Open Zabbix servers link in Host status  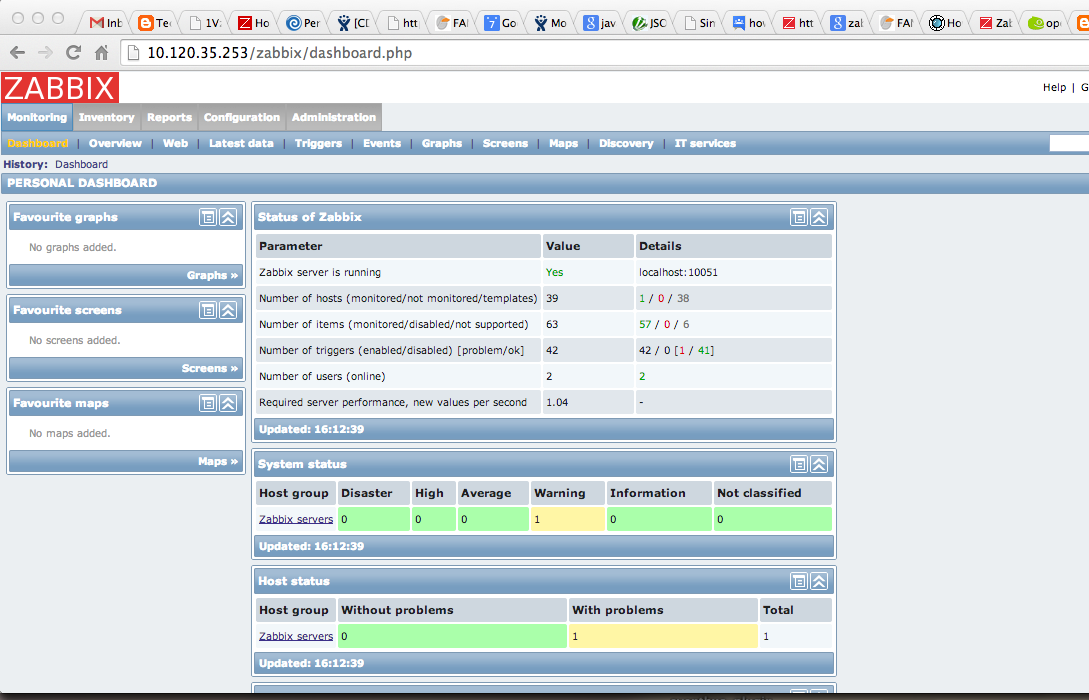click(296, 636)
